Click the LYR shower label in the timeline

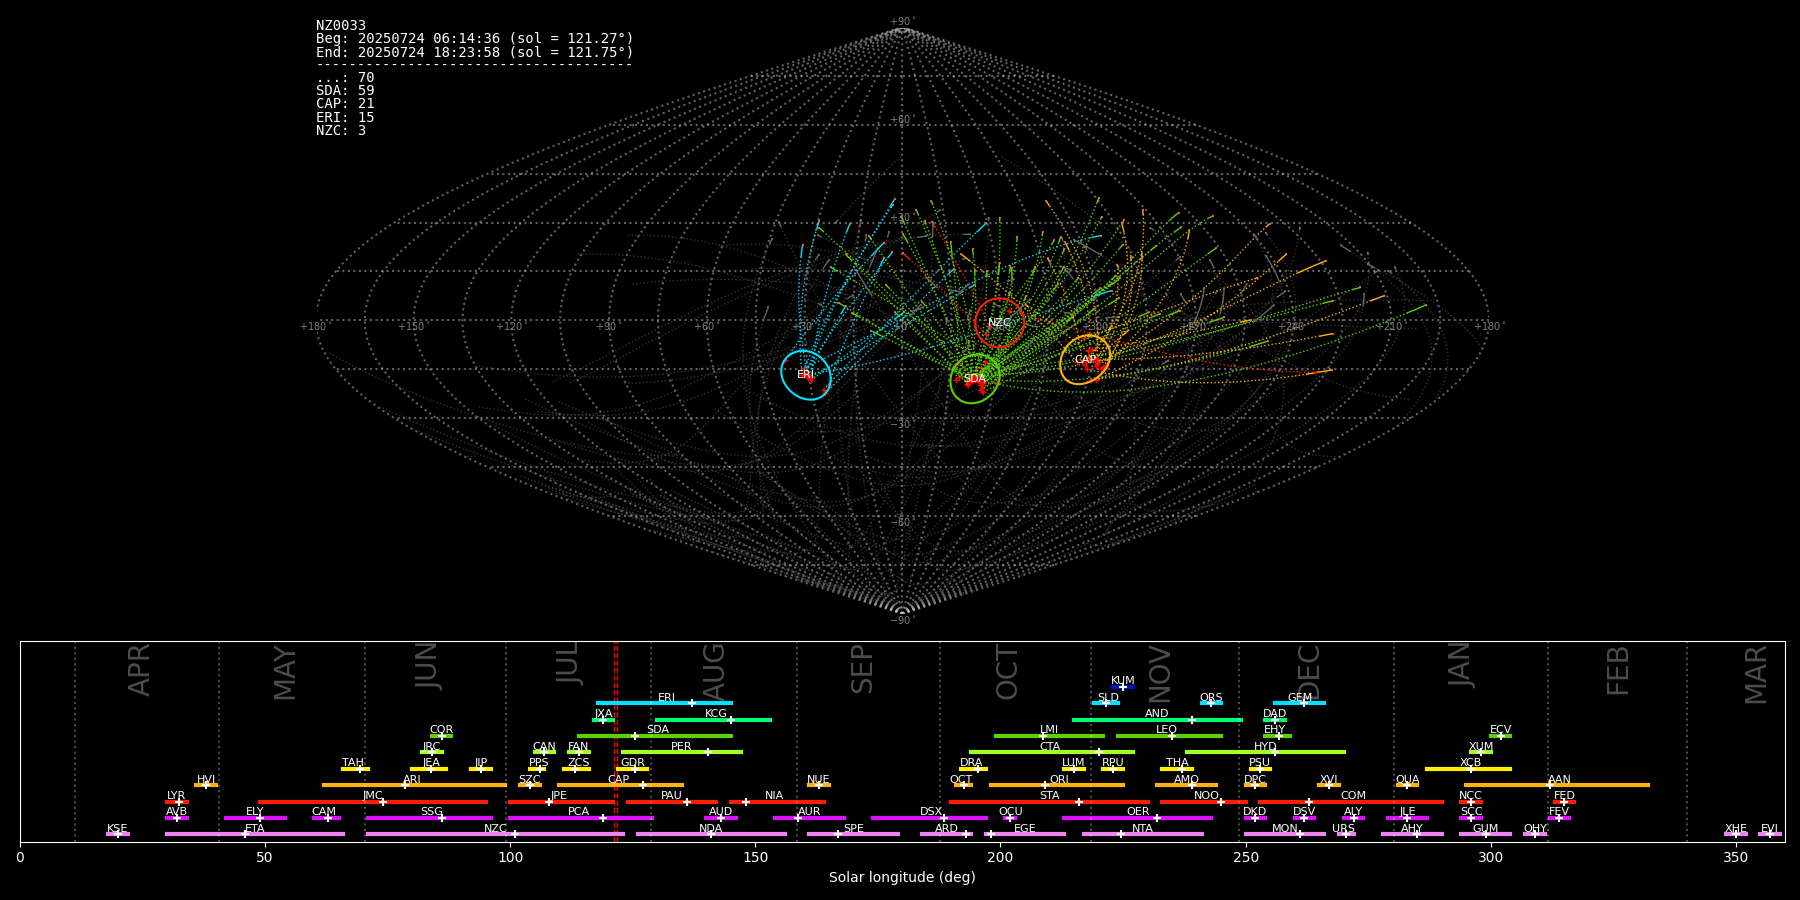176,796
